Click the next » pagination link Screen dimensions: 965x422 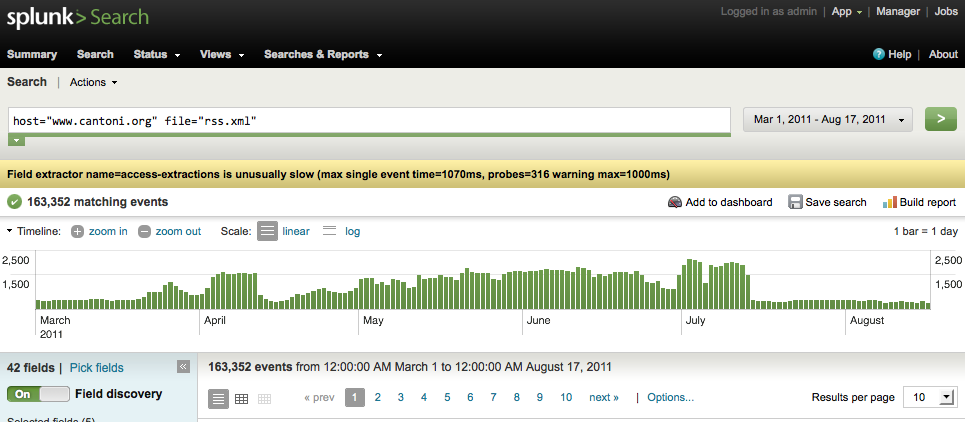click(604, 397)
